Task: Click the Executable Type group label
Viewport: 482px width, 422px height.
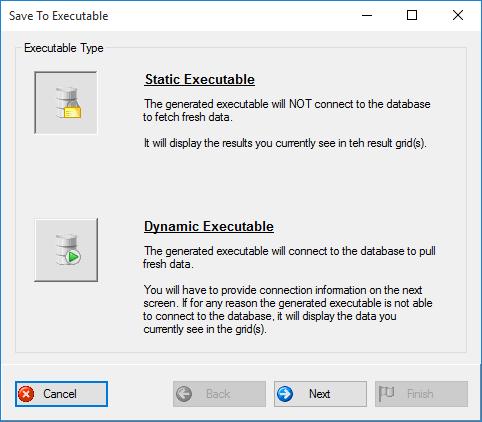Action: point(64,48)
